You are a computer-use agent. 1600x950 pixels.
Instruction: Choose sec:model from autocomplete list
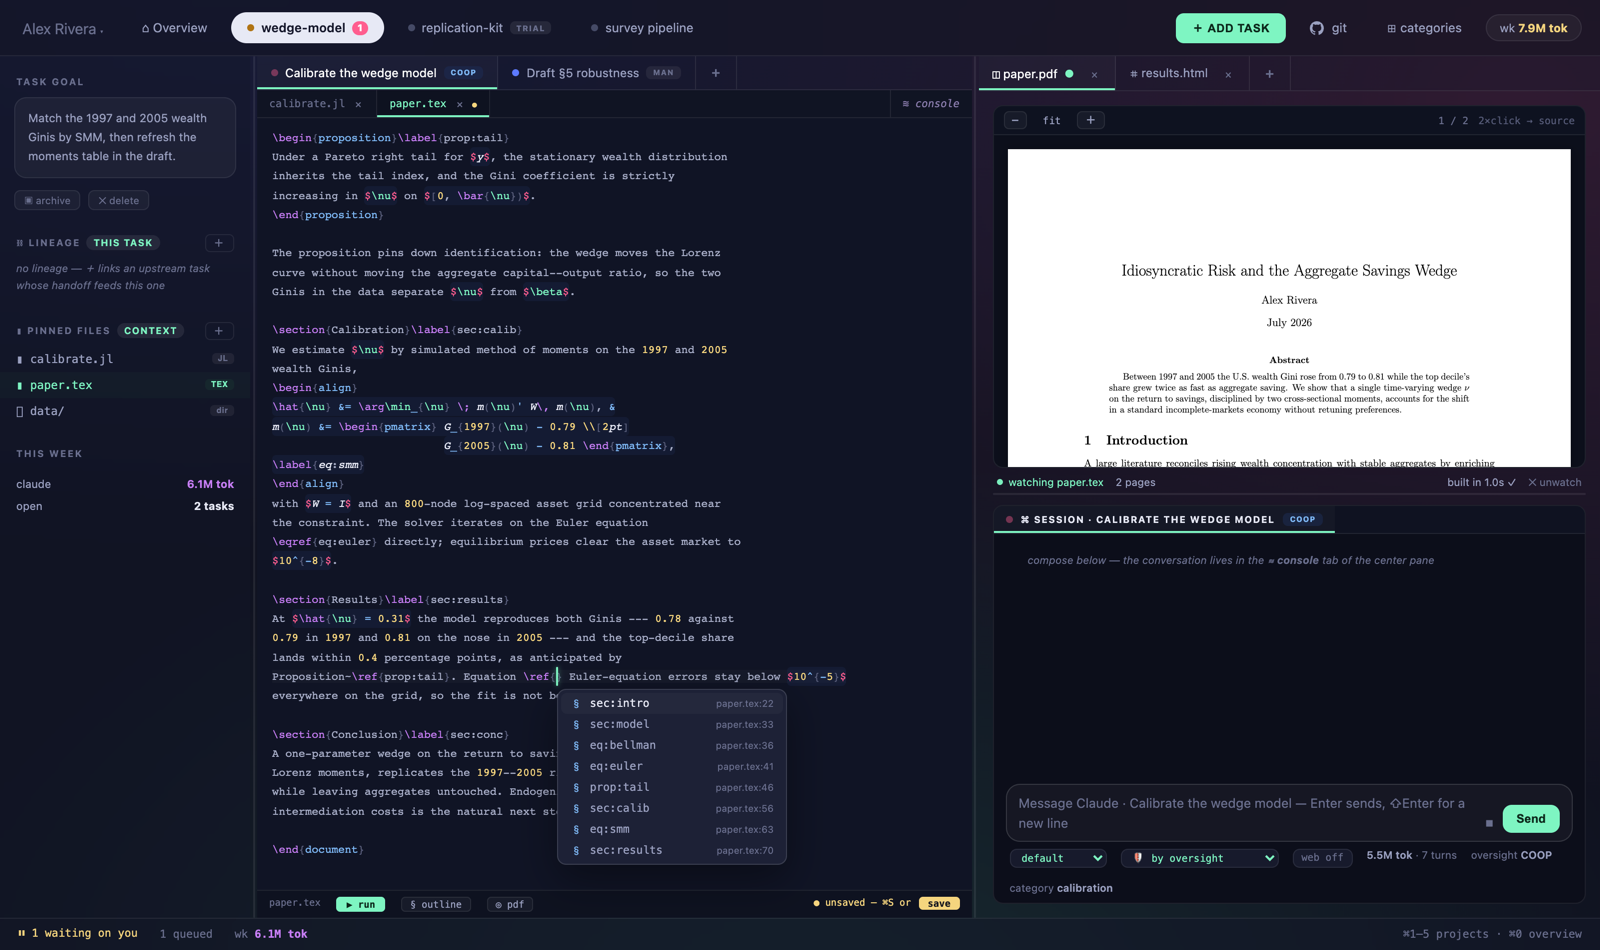point(672,724)
